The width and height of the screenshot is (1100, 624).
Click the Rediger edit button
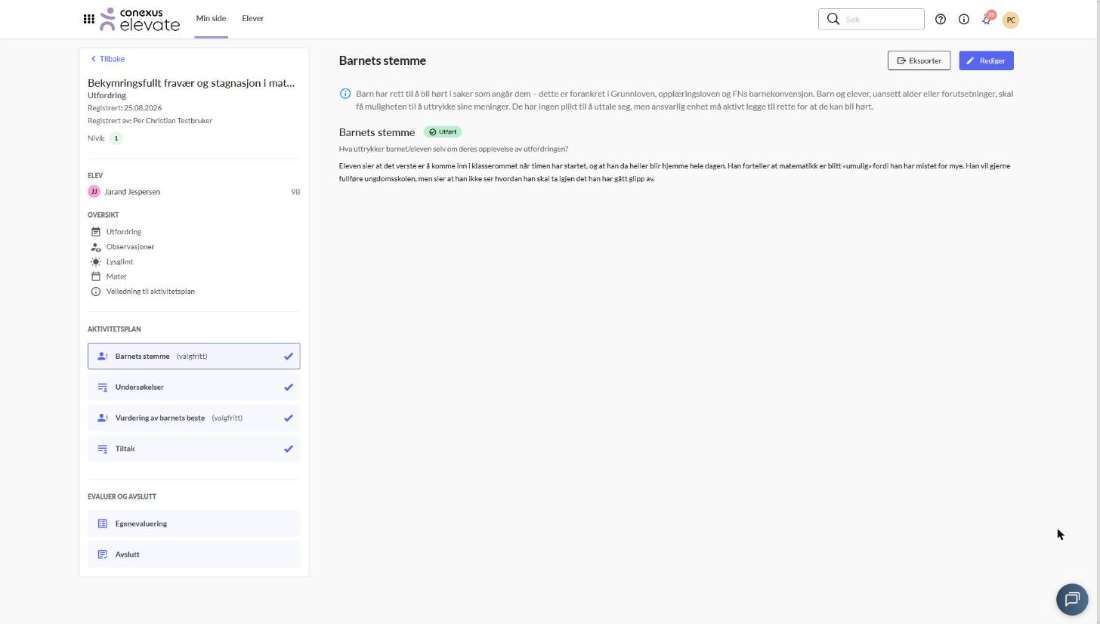pos(986,60)
